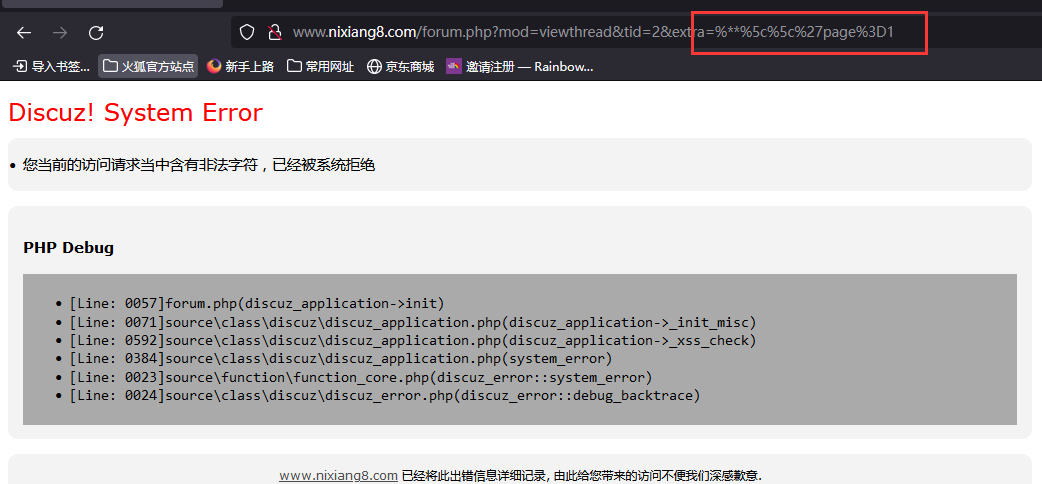Click the Line 0592 _xss_check trace entry

click(x=413, y=340)
